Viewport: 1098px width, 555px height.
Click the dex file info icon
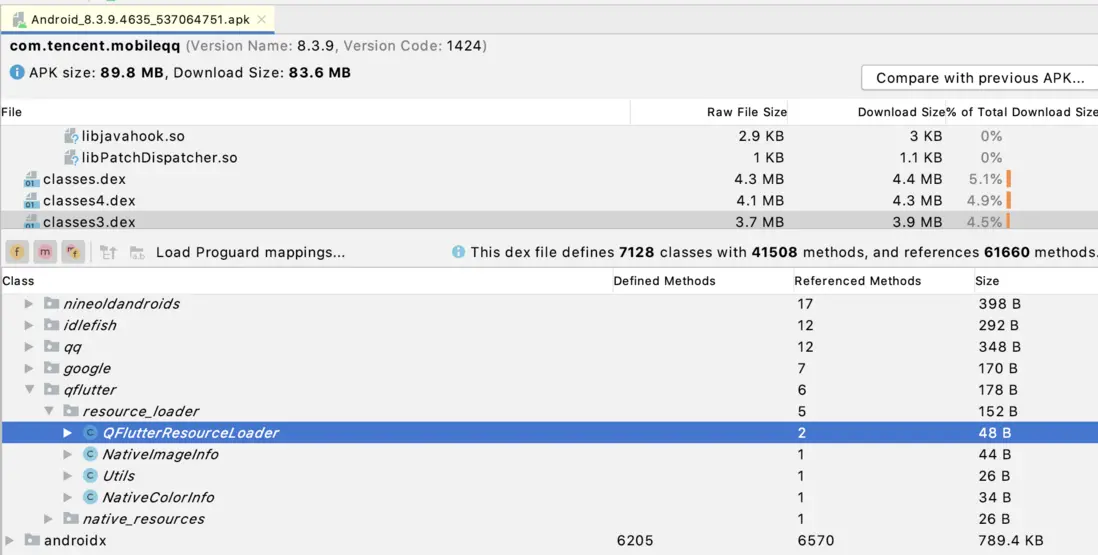point(458,252)
